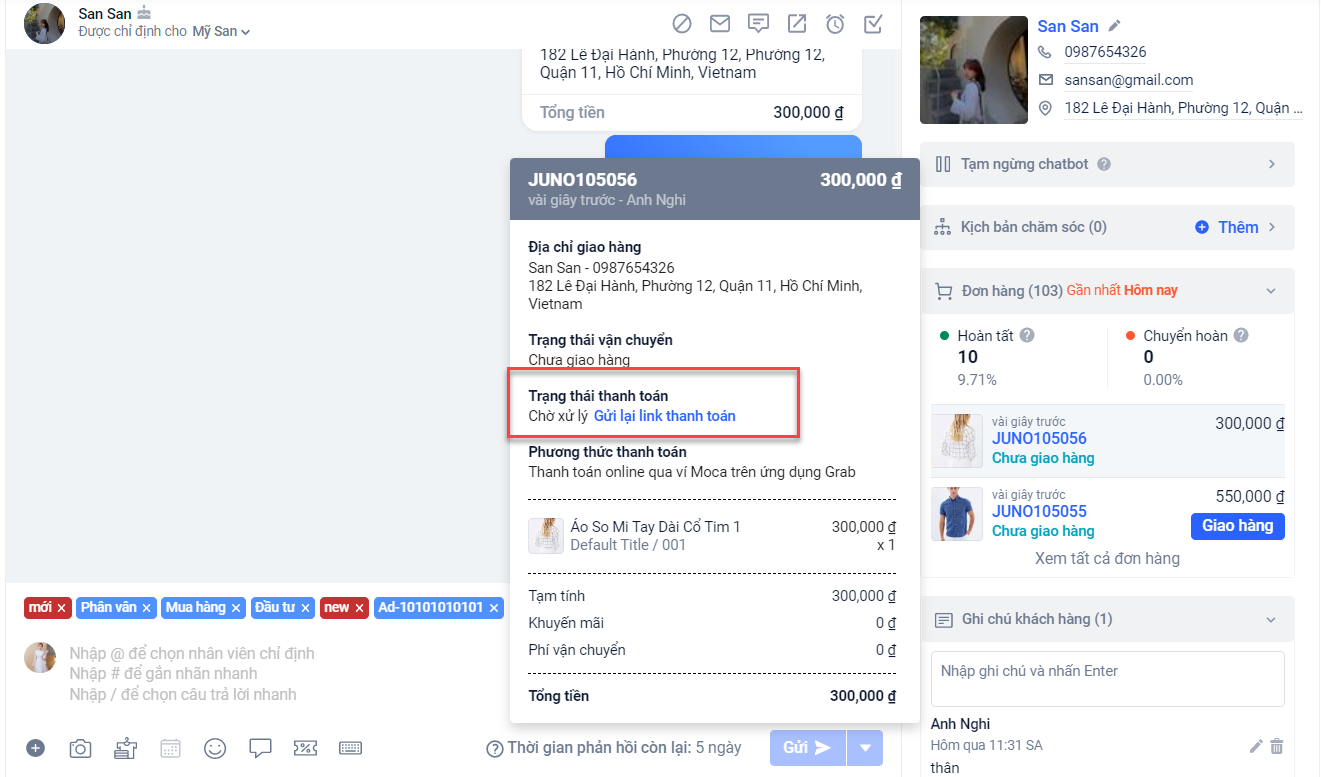Screen dimensions: 1321x777
Task: Edit the Anh Nghi customer note
Action: (1257, 746)
